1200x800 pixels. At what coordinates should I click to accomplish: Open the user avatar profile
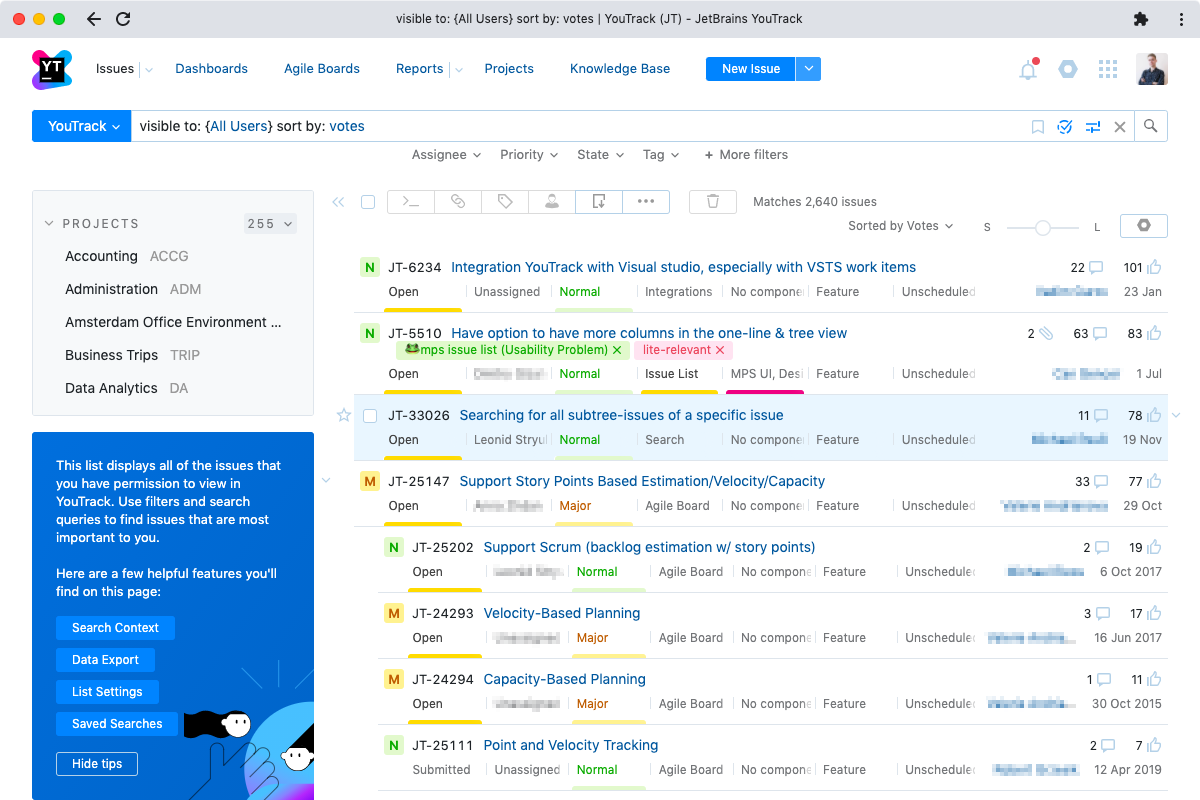click(x=1152, y=69)
